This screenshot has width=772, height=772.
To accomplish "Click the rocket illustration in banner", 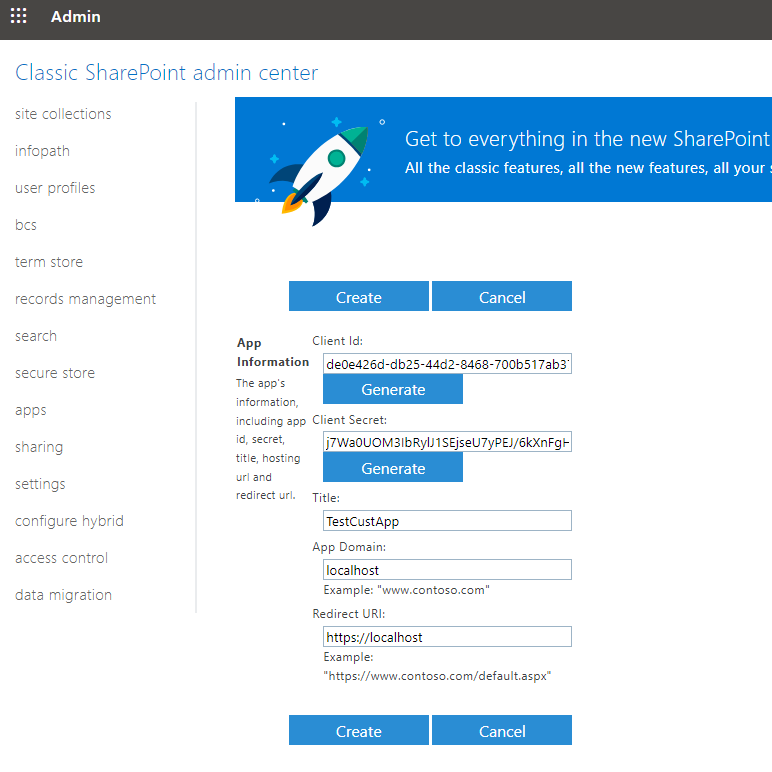I will (322, 170).
